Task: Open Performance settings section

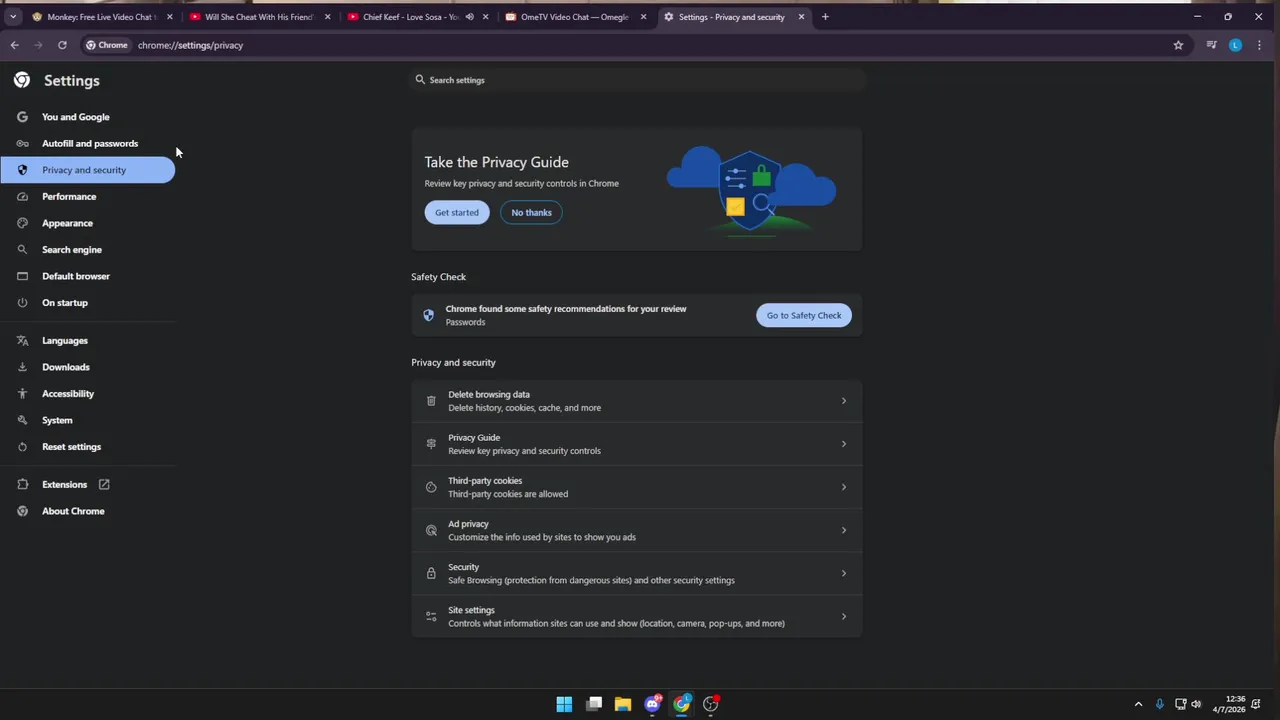Action: [69, 196]
